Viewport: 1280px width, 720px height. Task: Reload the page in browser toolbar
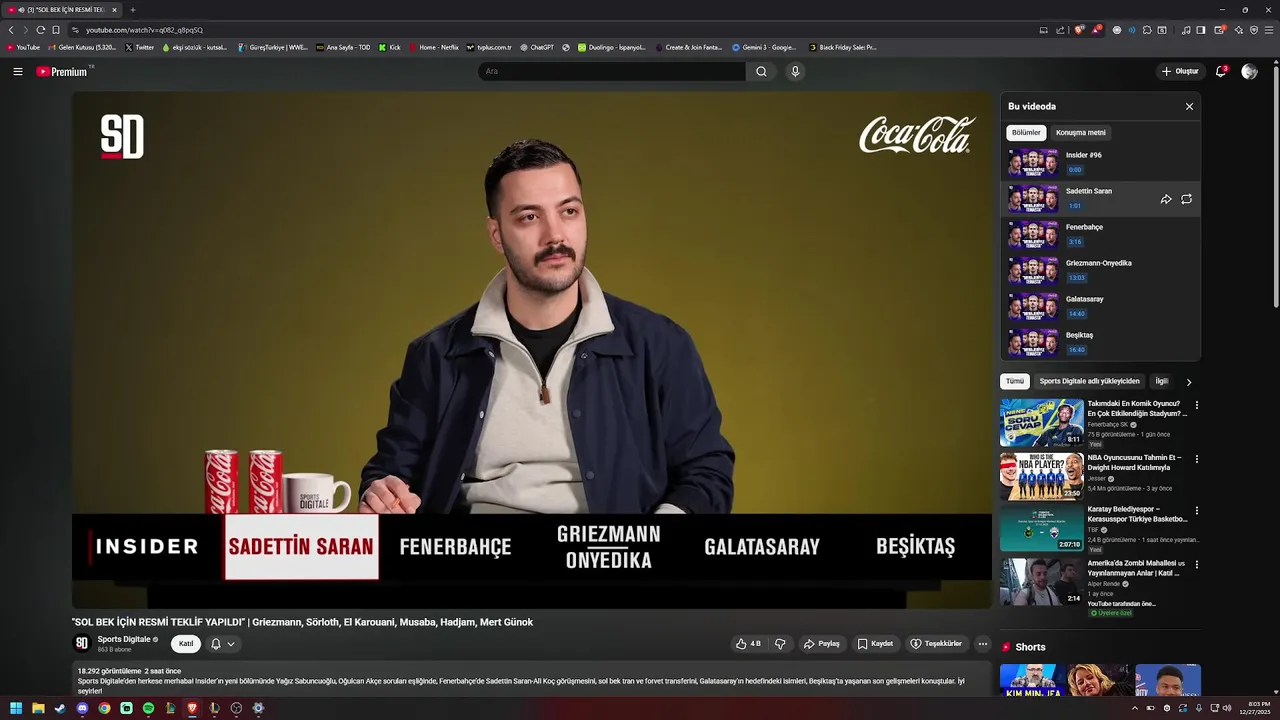pos(40,30)
